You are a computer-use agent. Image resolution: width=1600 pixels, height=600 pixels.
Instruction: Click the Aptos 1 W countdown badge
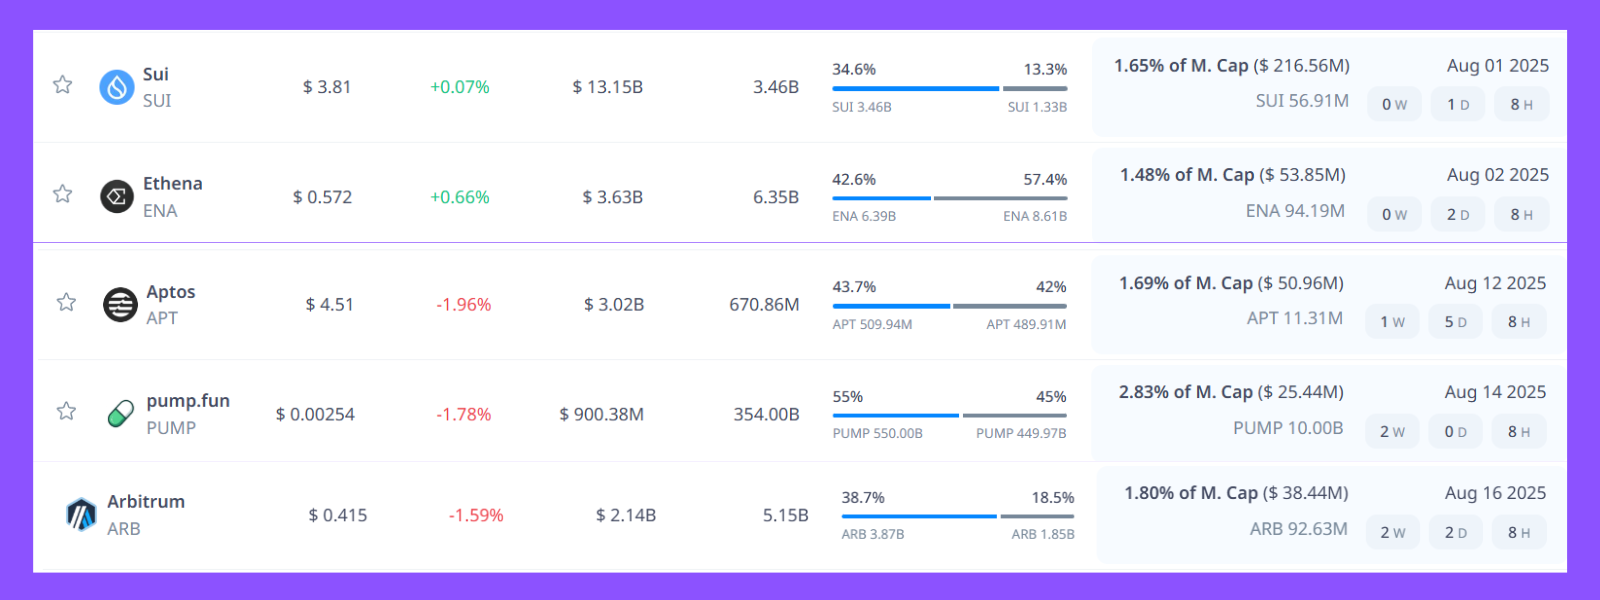coord(1392,322)
